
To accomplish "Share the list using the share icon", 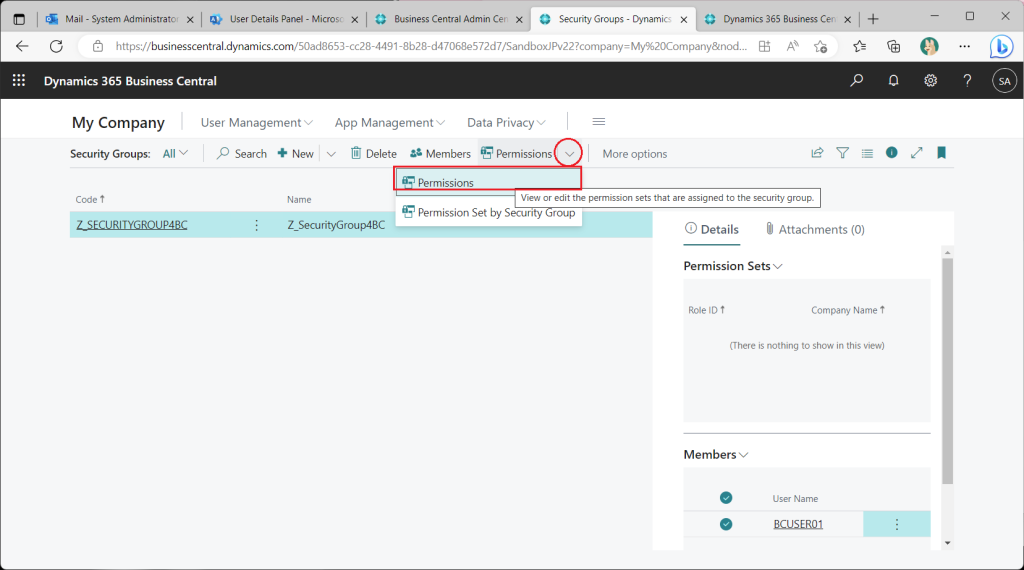I will (x=817, y=153).
